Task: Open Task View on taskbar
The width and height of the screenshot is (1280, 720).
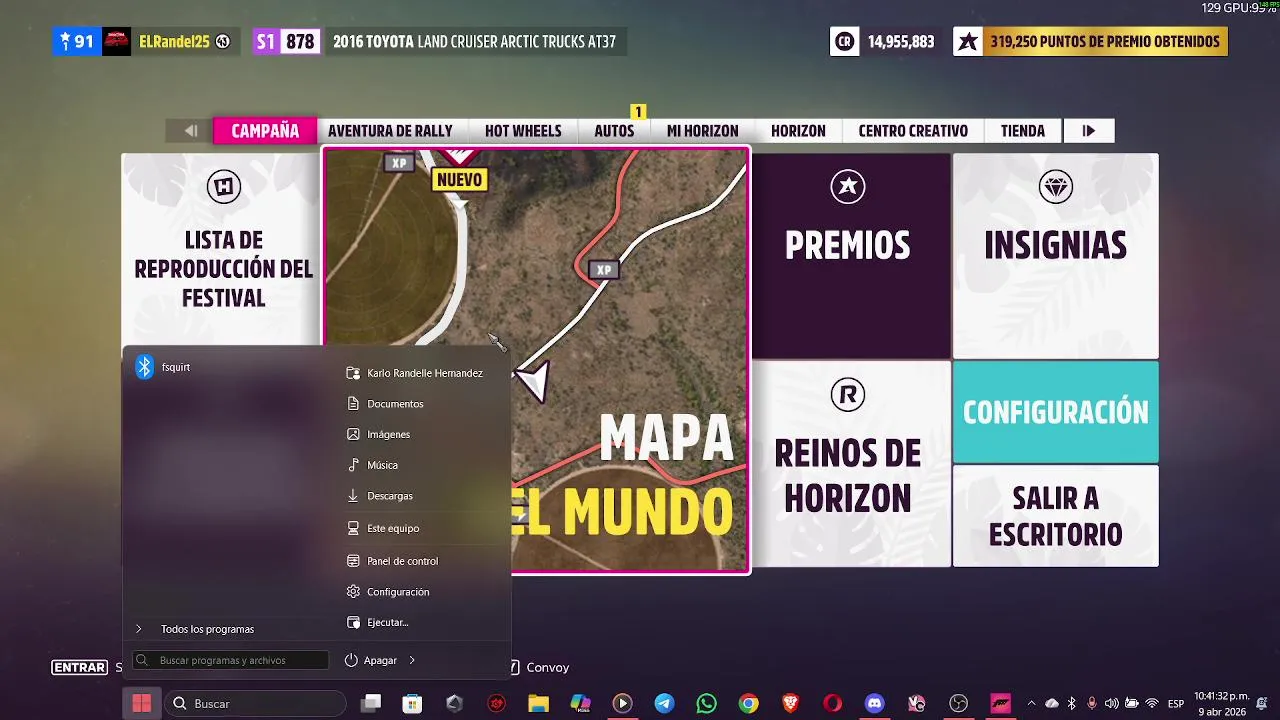Action: coord(371,704)
